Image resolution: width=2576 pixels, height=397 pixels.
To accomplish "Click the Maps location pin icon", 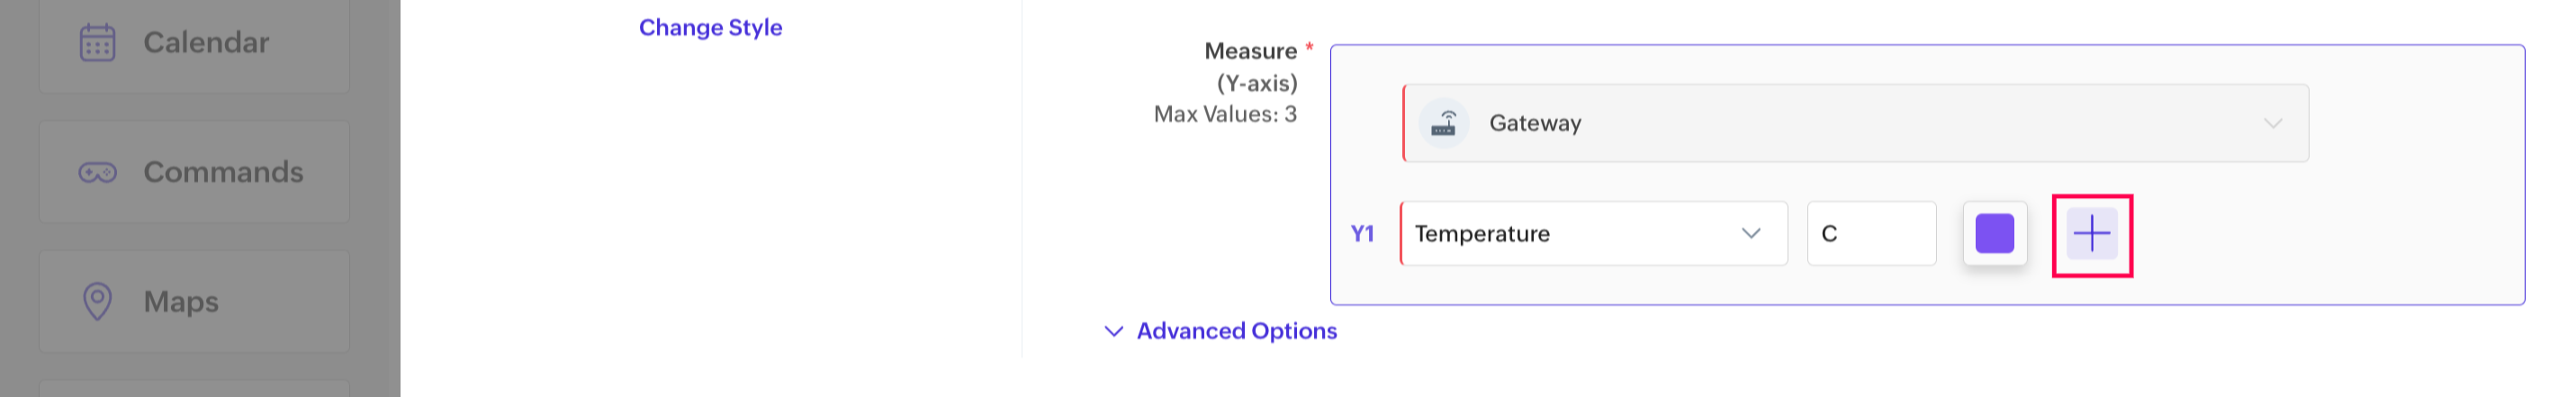I will point(97,301).
